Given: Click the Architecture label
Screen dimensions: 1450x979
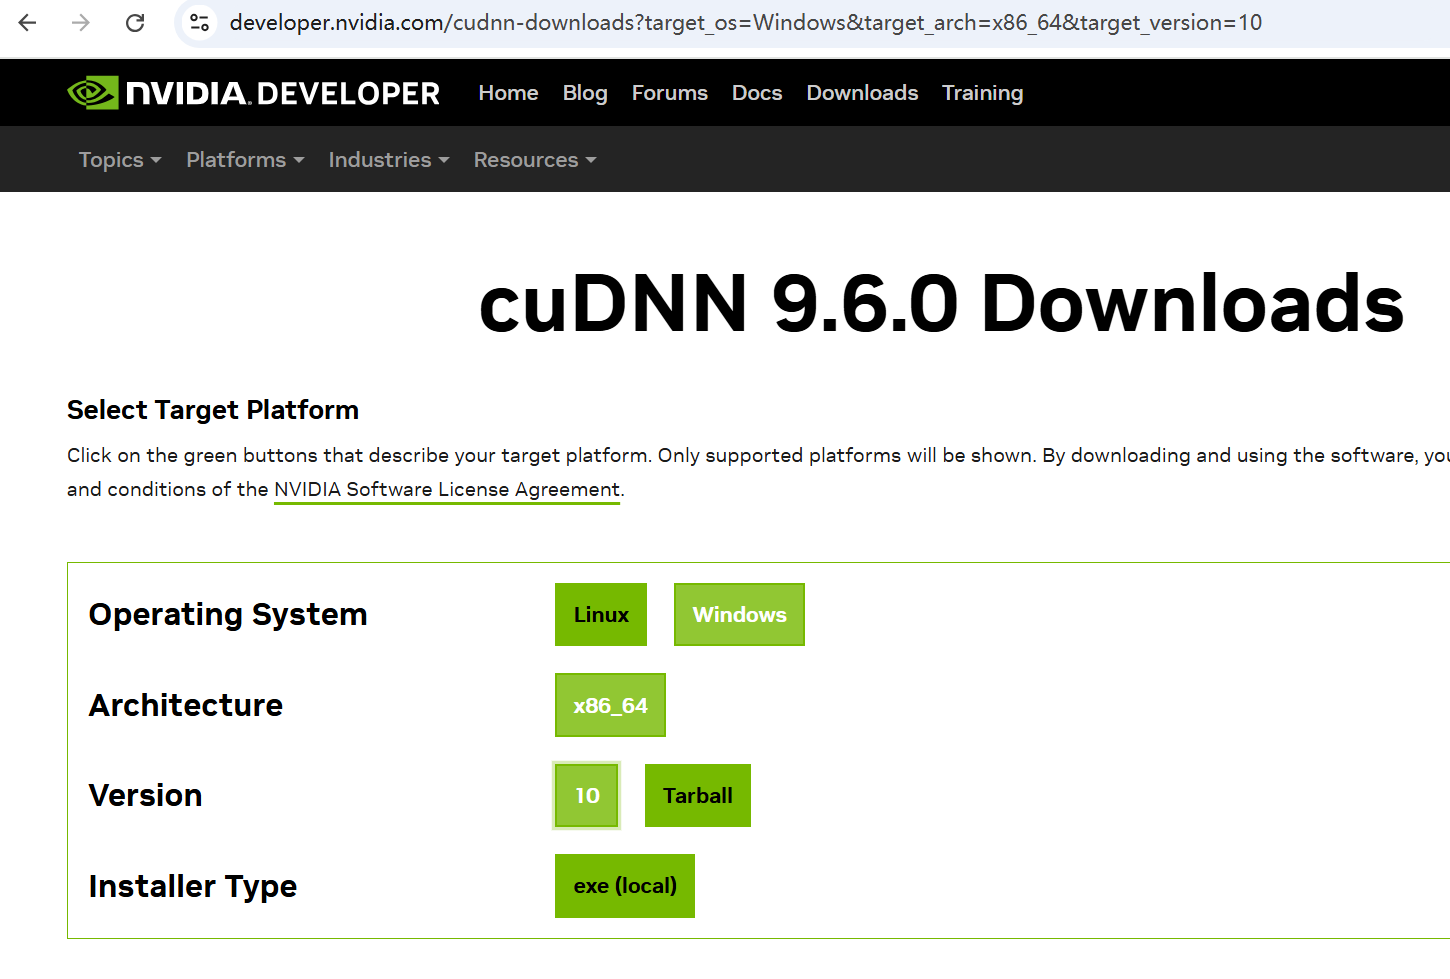Looking at the screenshot, I should 186,705.
